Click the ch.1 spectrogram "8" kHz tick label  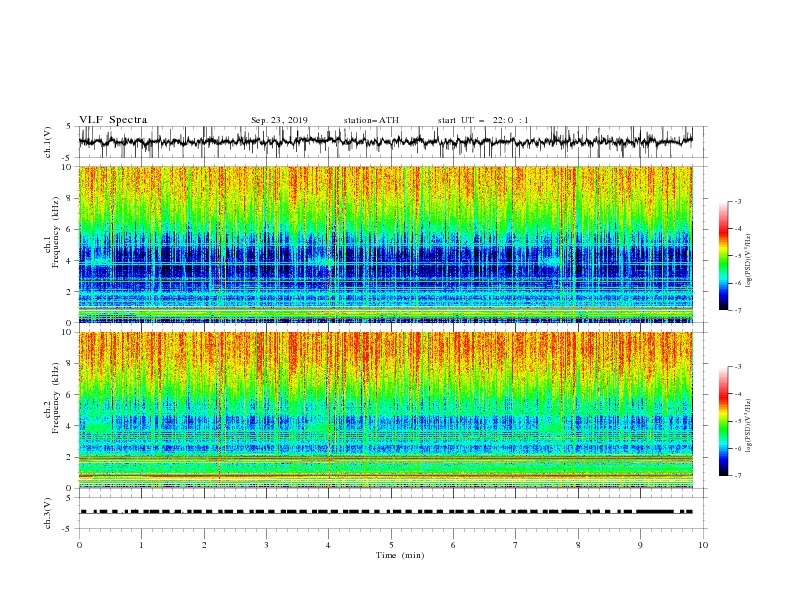[69, 198]
